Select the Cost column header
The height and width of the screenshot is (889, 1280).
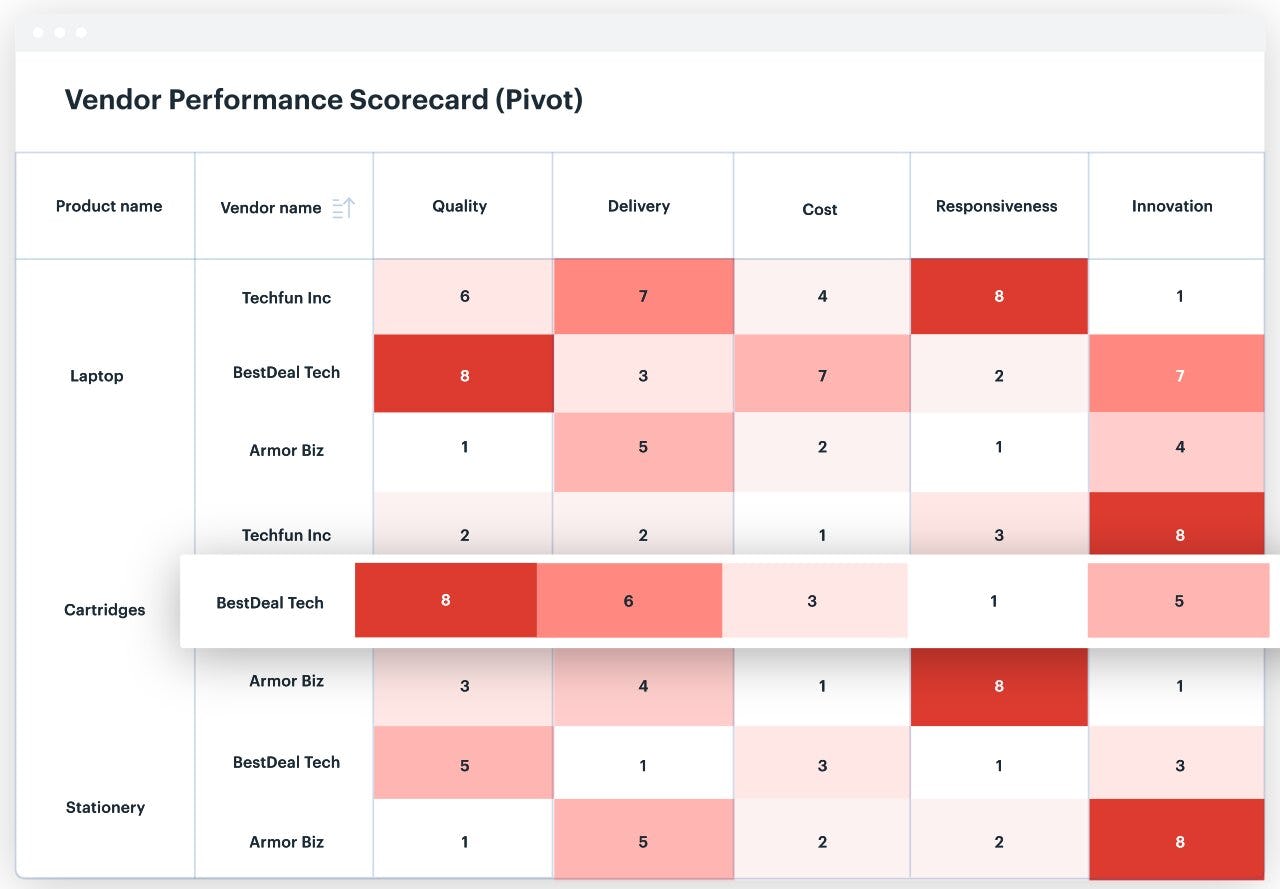point(820,209)
